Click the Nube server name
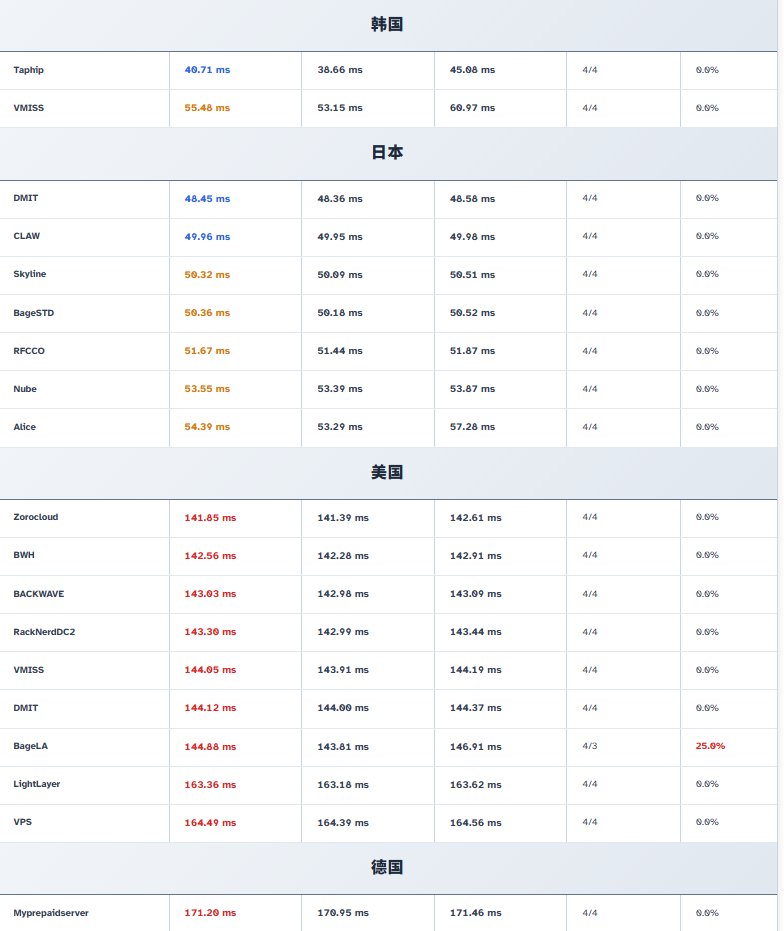 click(25, 389)
